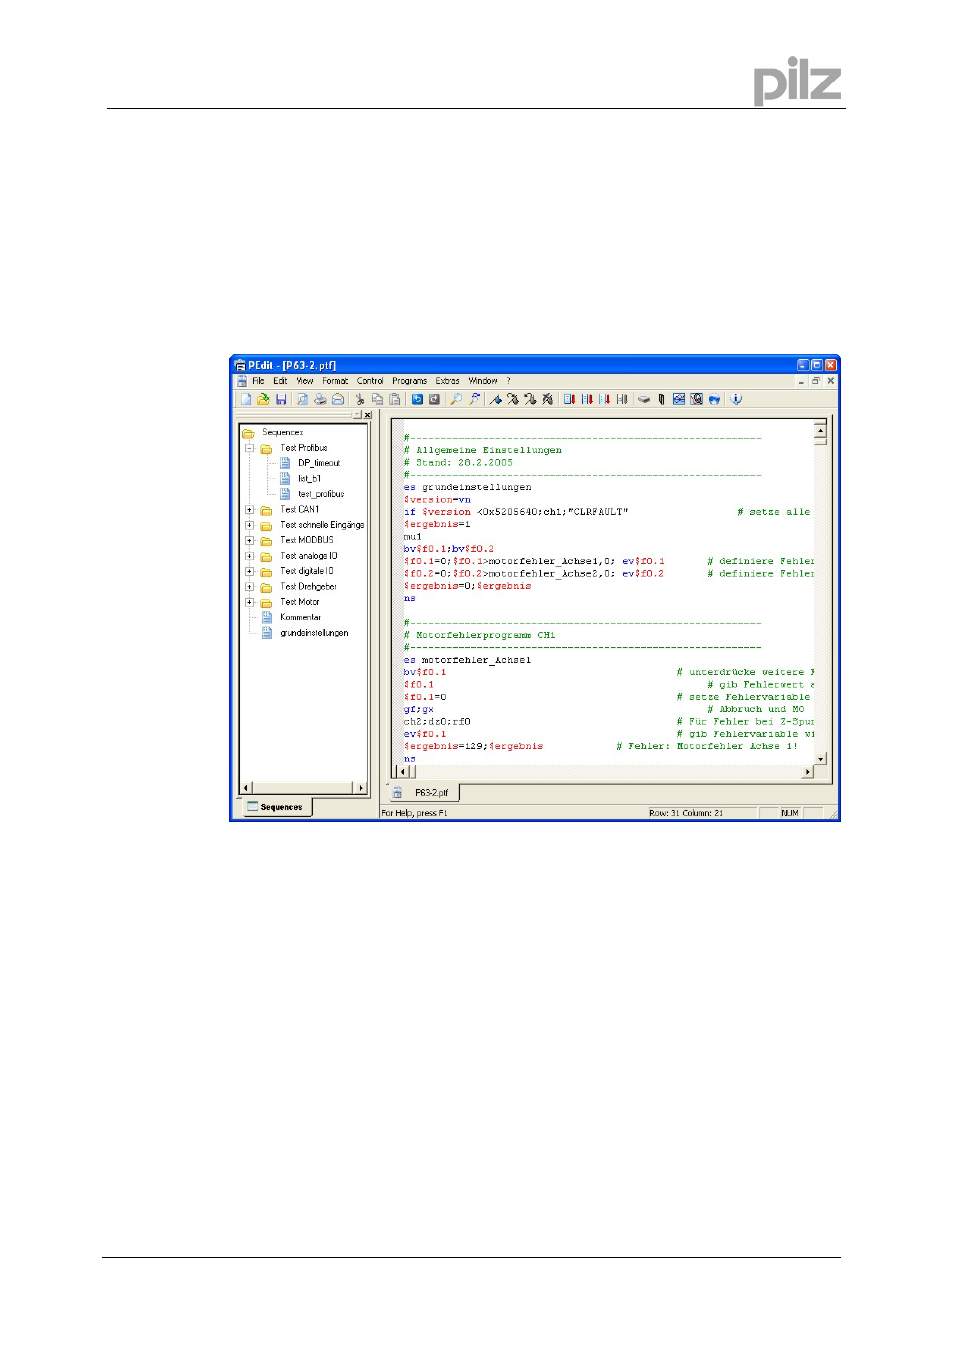Open the Edit menu
This screenshot has height=1350, width=954.
[x=280, y=381]
